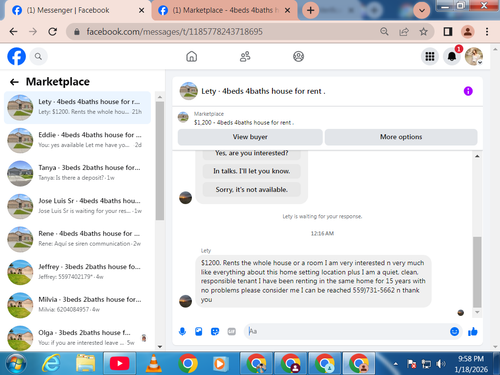The width and height of the screenshot is (500, 375).
Task: Open the Facebook search magnifier
Action: [x=38, y=57]
